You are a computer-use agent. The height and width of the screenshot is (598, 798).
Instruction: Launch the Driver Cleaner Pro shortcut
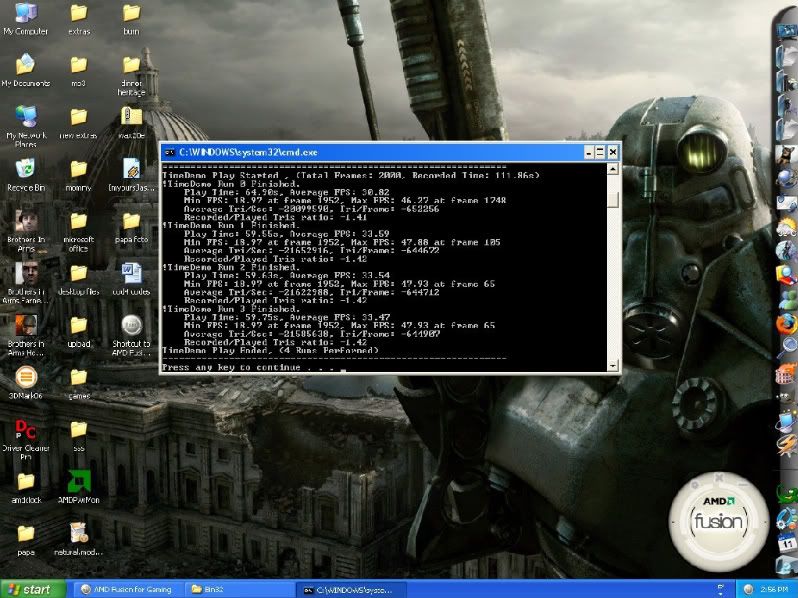pos(26,430)
